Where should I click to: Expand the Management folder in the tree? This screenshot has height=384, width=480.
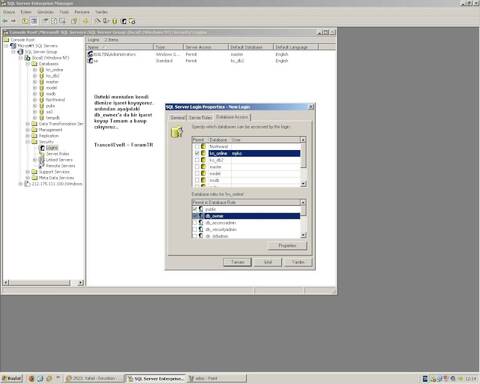click(28, 130)
